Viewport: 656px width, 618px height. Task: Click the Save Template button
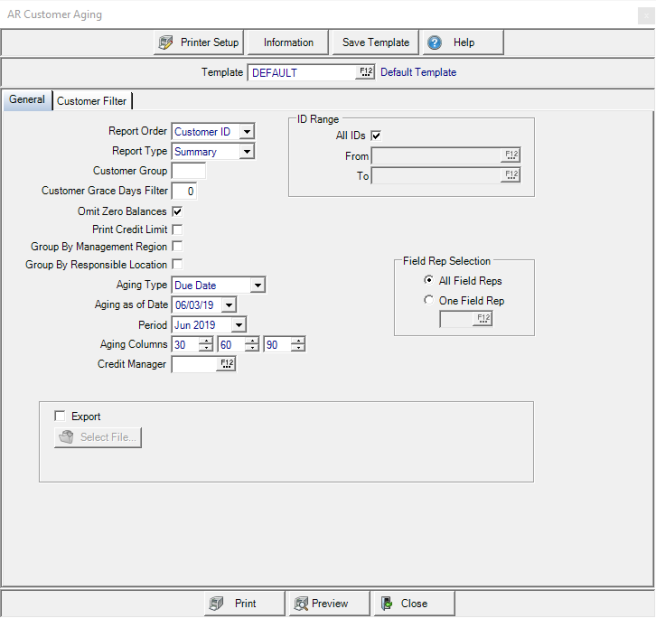point(375,43)
